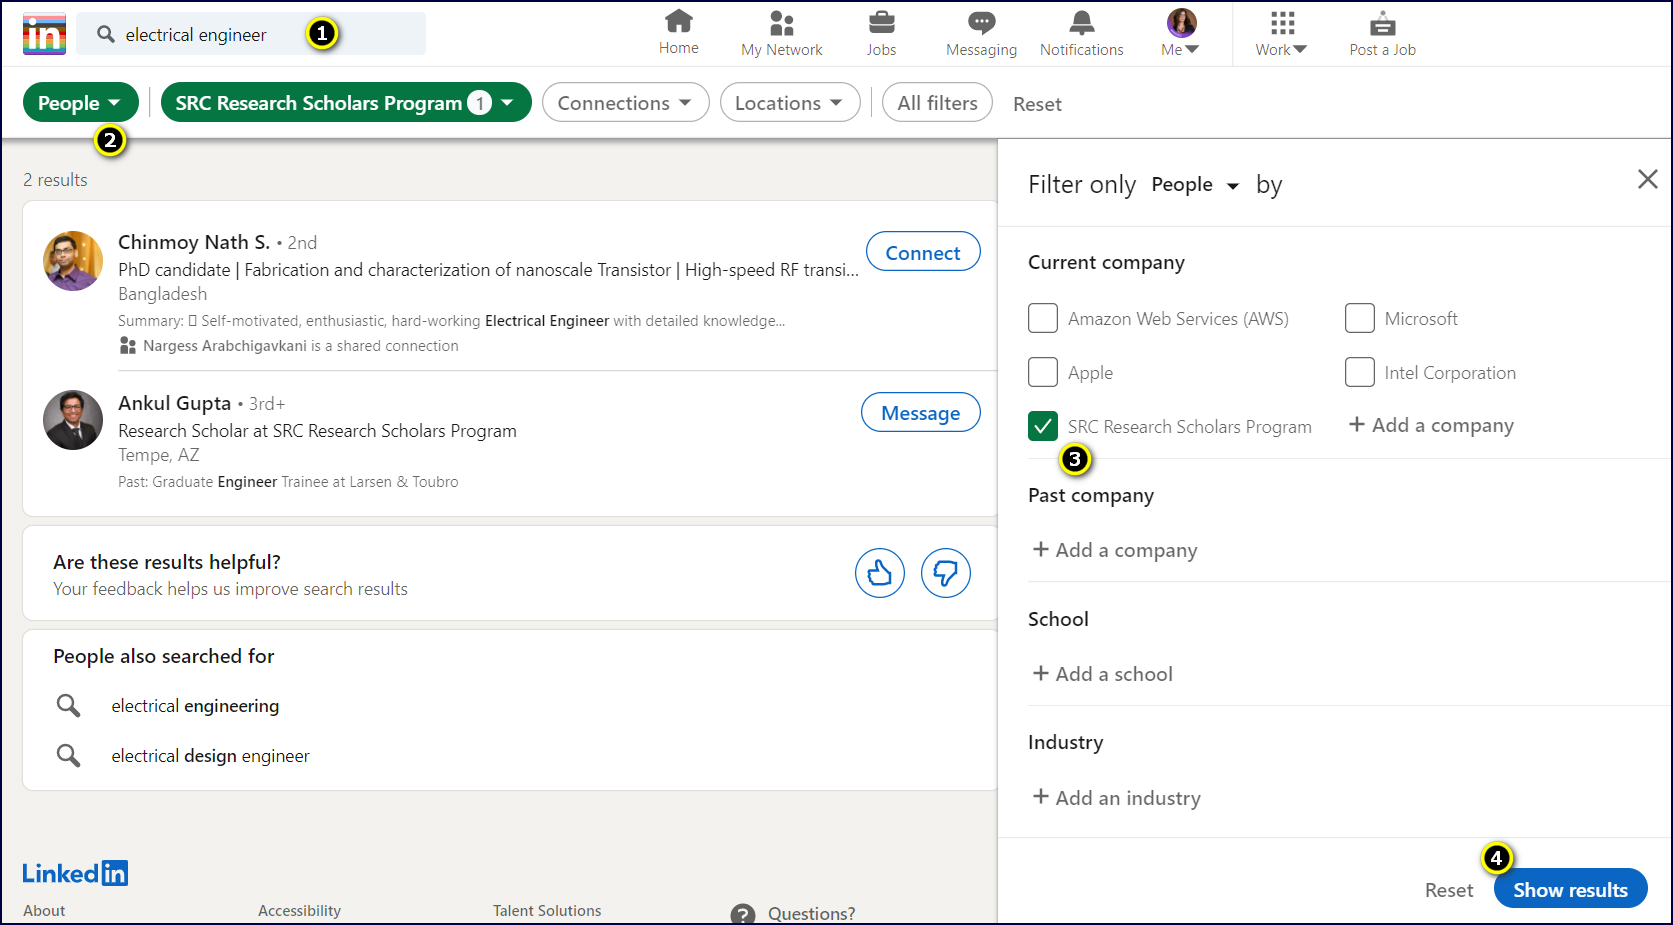Expand SRC Research Scholars Program filter dropdown
Screen dimensions: 1673x925
(346, 102)
